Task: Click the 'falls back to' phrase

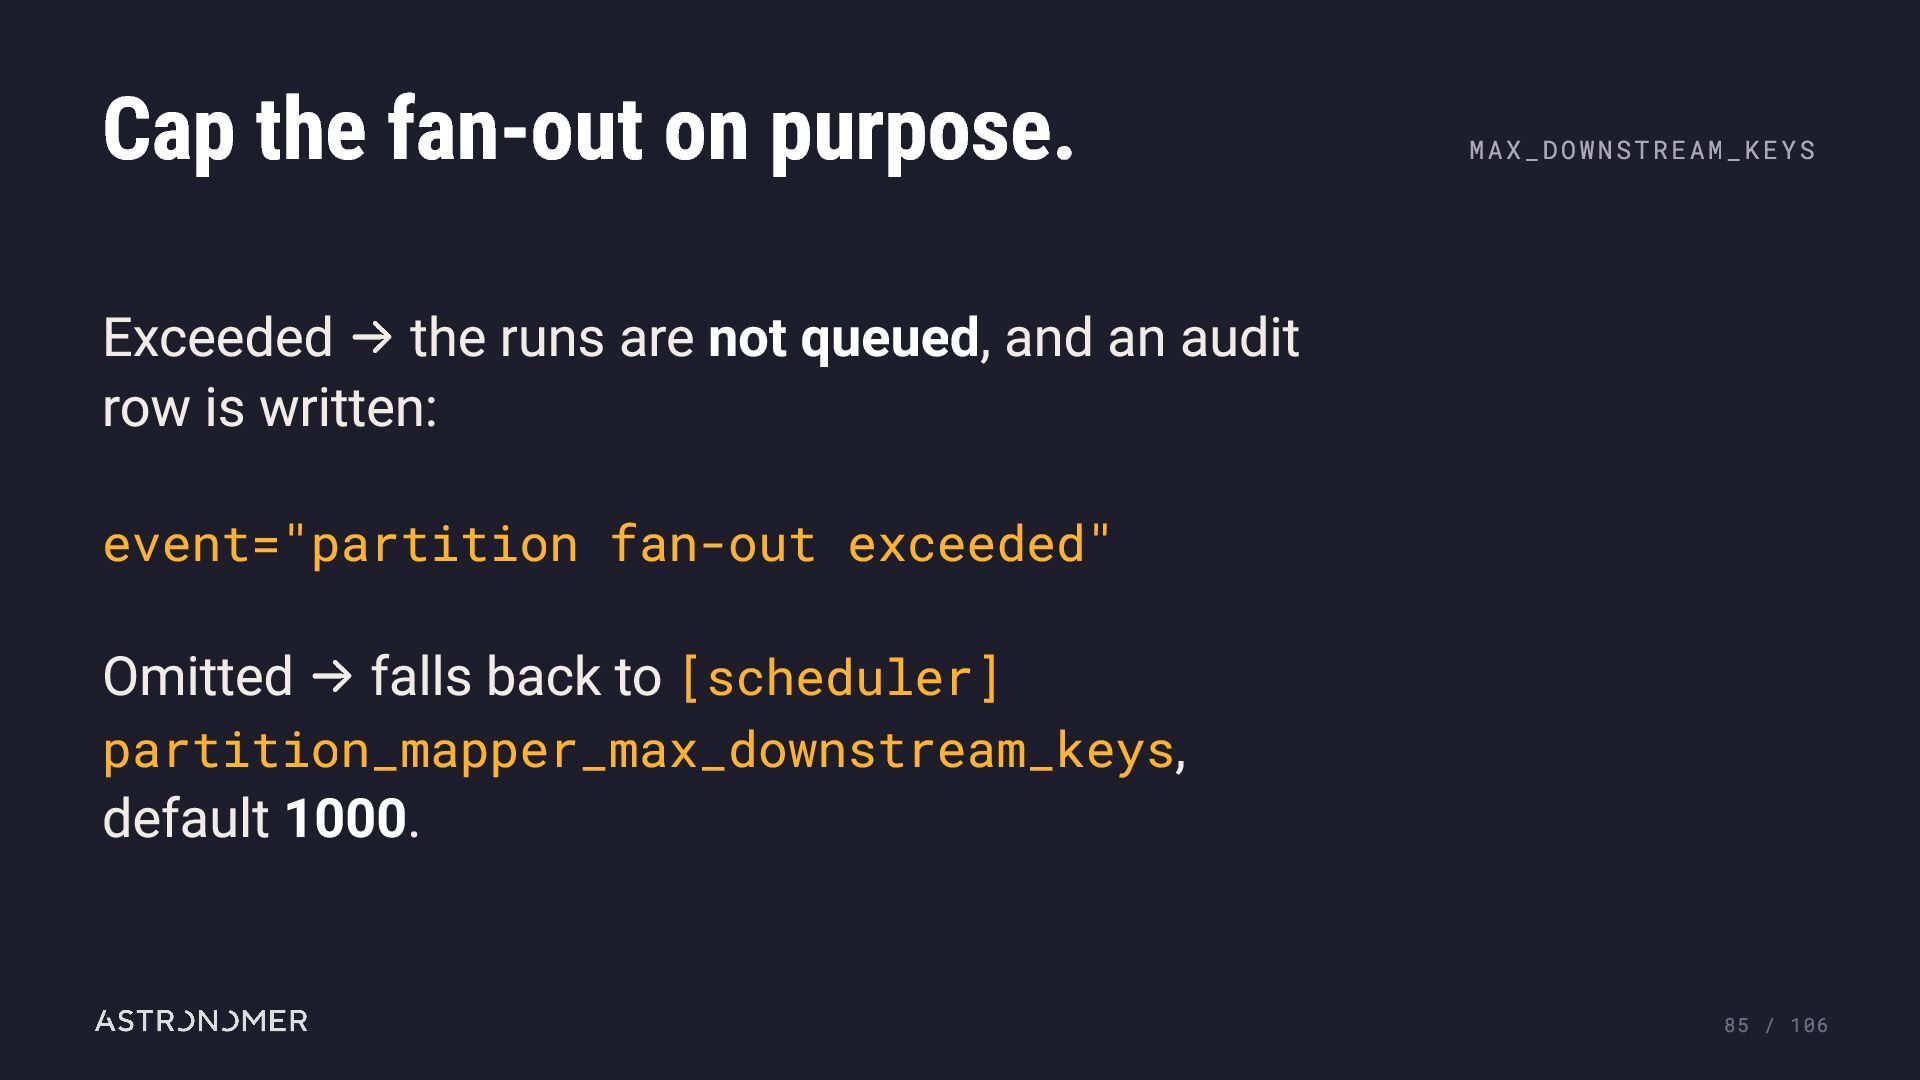Action: pyautogui.click(x=516, y=677)
